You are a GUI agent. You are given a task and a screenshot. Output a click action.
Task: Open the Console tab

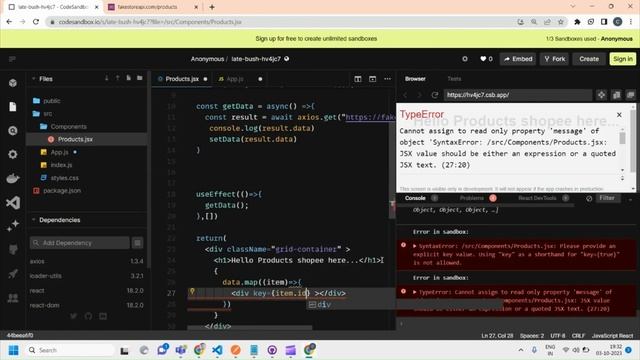[x=415, y=198]
